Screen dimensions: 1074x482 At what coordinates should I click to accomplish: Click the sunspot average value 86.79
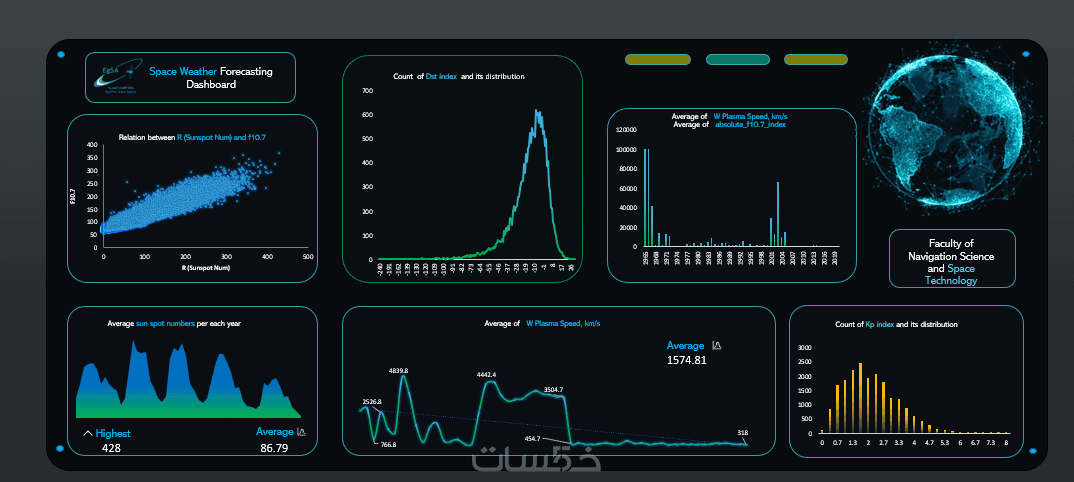click(x=274, y=448)
